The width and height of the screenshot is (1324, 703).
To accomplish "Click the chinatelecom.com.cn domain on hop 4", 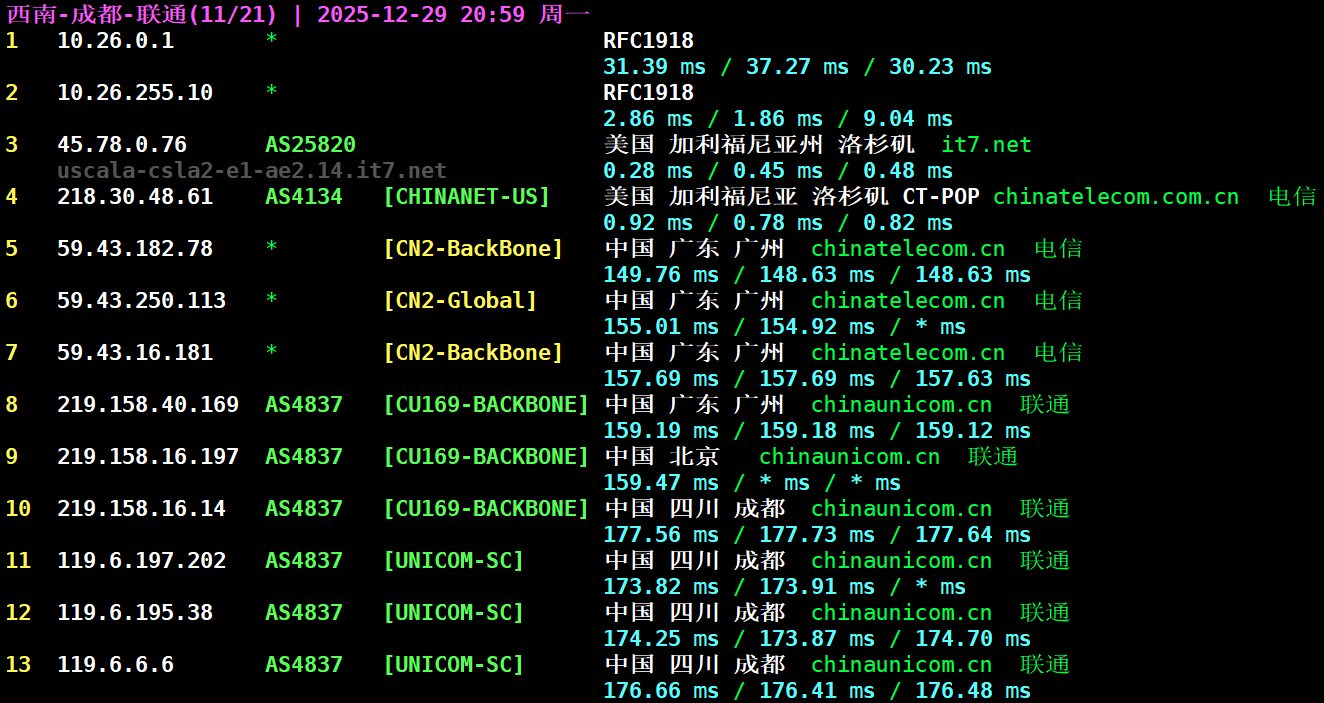I will point(1115,197).
